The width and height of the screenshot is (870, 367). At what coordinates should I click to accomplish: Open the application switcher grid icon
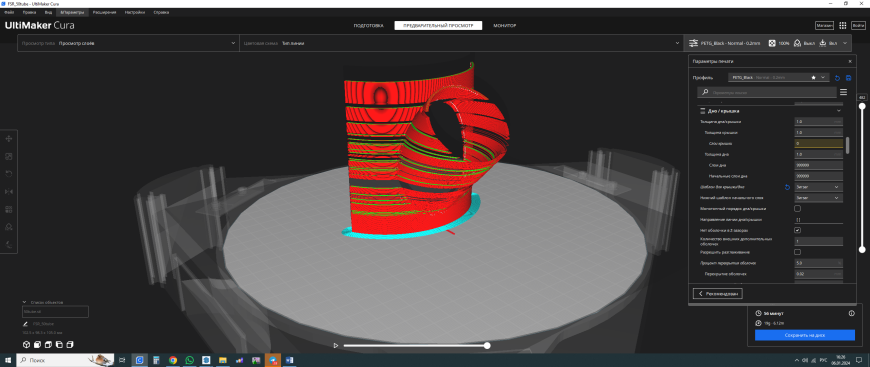click(843, 26)
